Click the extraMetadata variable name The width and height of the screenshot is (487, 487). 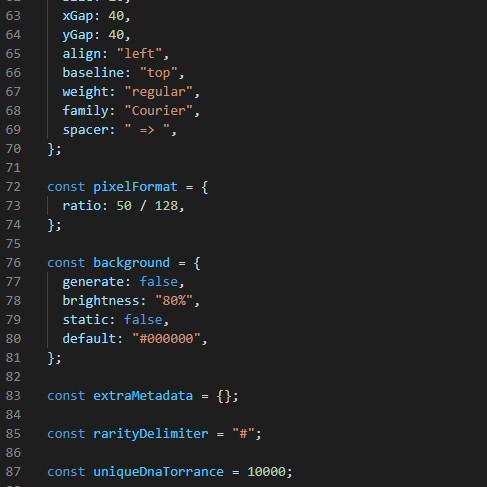[143, 396]
